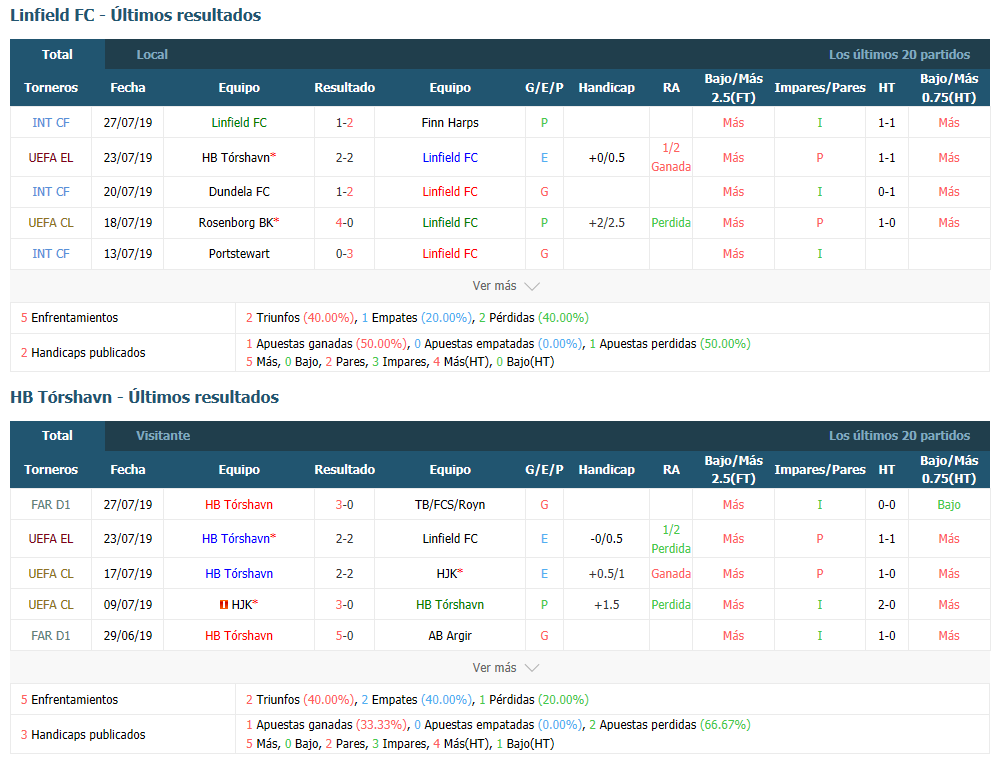Click the HJK team name in the 09/07/19 row
The image size is (997, 758).
point(242,605)
